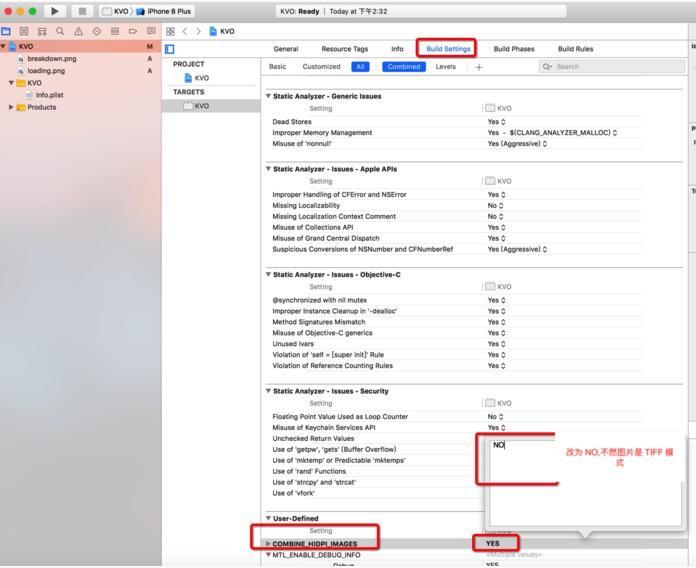Select the Unchecked Return Values setting
Viewport: 696px width, 568px height.
point(313,438)
